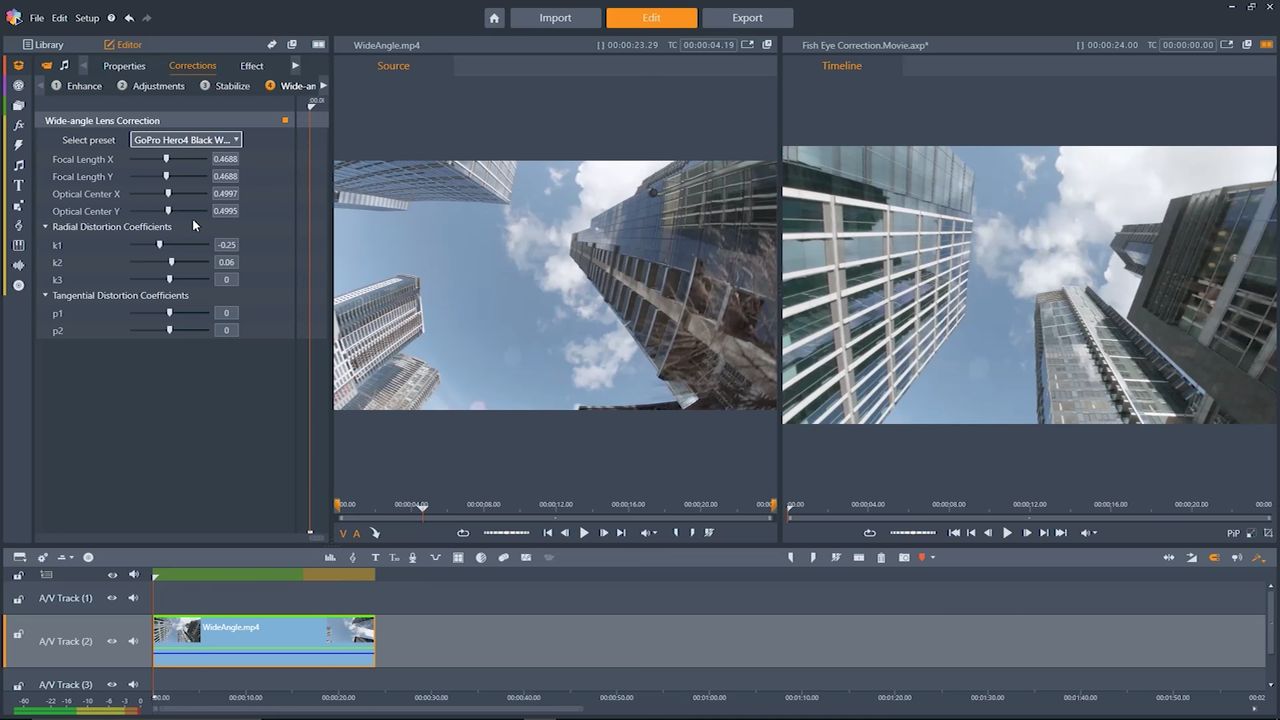Click the fx Effects sidebar icon
Screen dimensions: 1280x720
tap(18, 125)
